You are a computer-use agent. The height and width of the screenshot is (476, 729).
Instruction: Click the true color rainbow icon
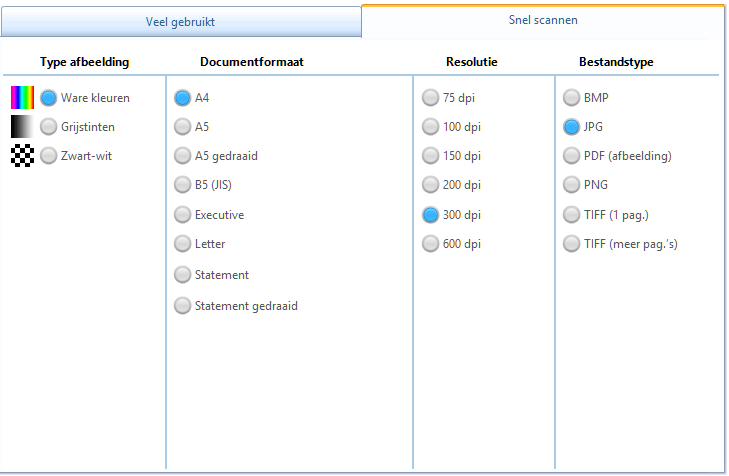(x=22, y=98)
